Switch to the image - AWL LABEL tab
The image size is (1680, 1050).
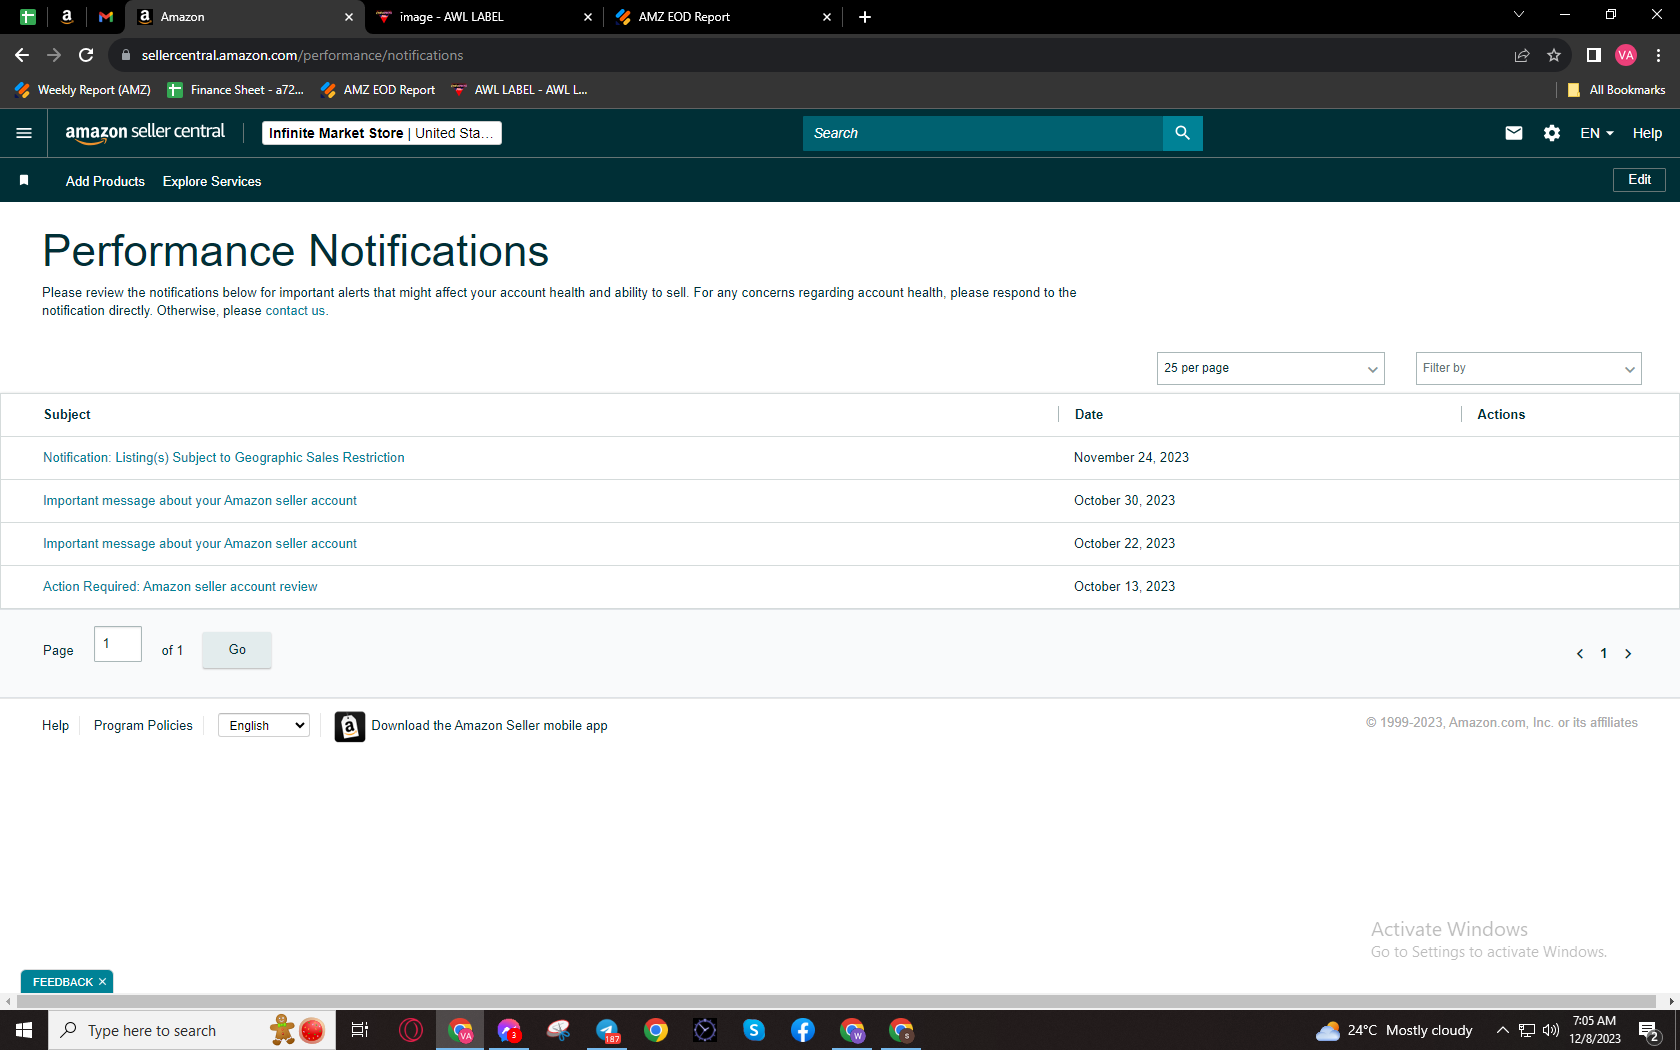click(x=483, y=17)
